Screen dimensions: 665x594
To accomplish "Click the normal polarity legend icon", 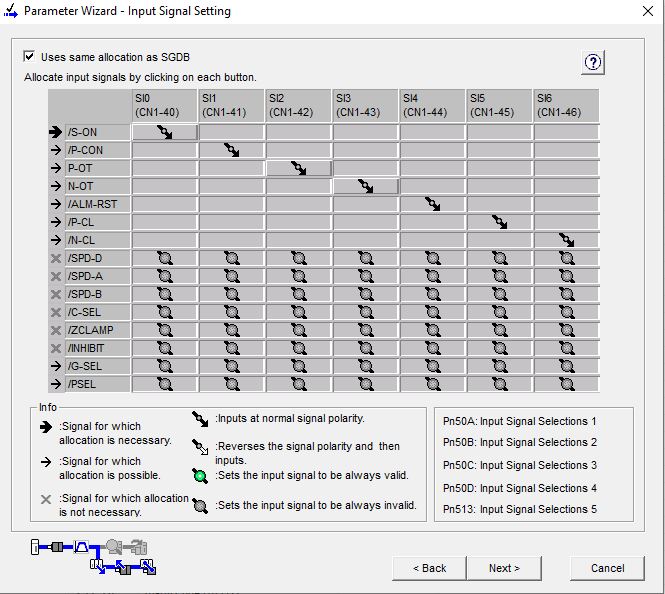I will [x=200, y=418].
